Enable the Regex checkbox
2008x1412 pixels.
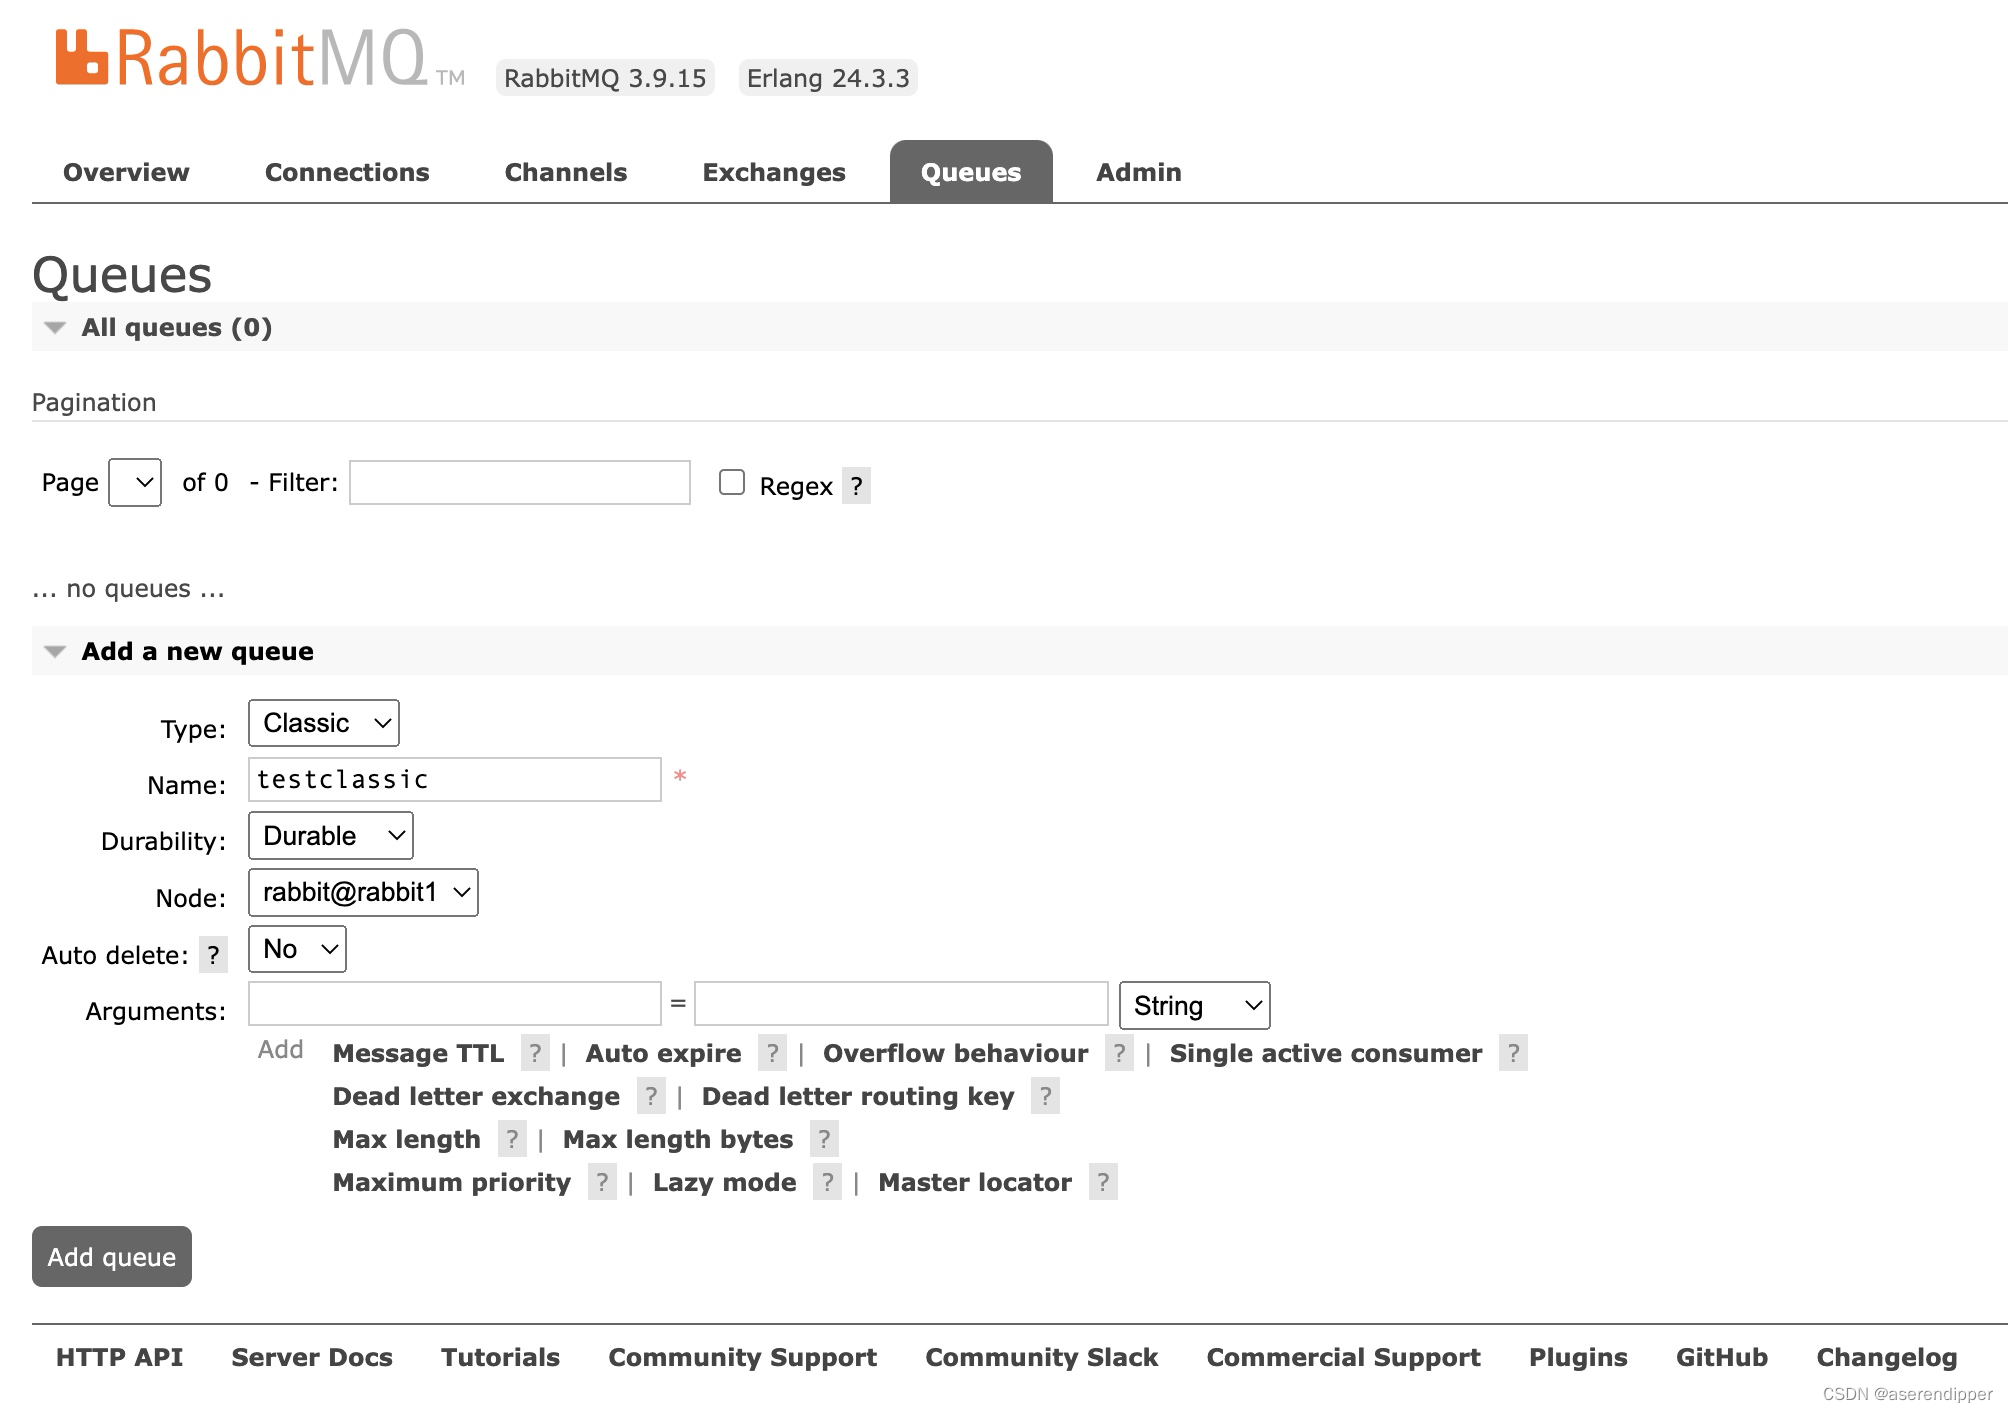click(x=732, y=482)
